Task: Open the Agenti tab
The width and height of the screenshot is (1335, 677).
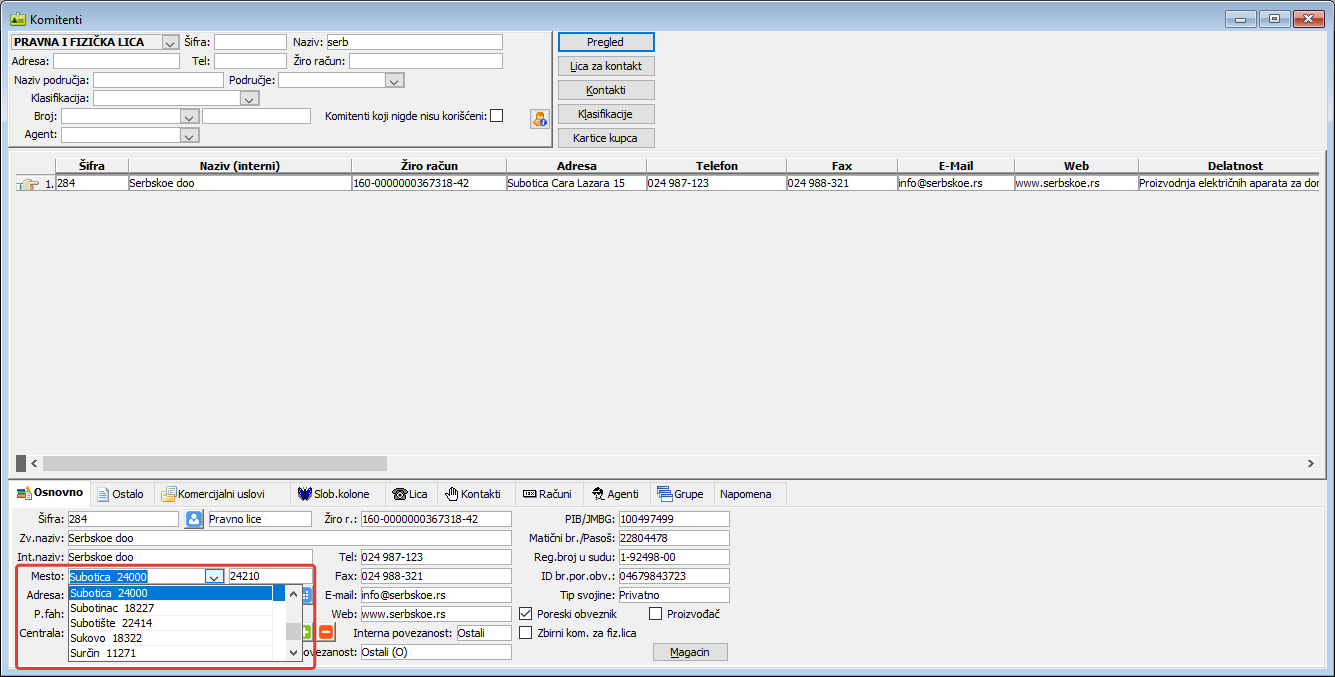Action: click(x=615, y=494)
